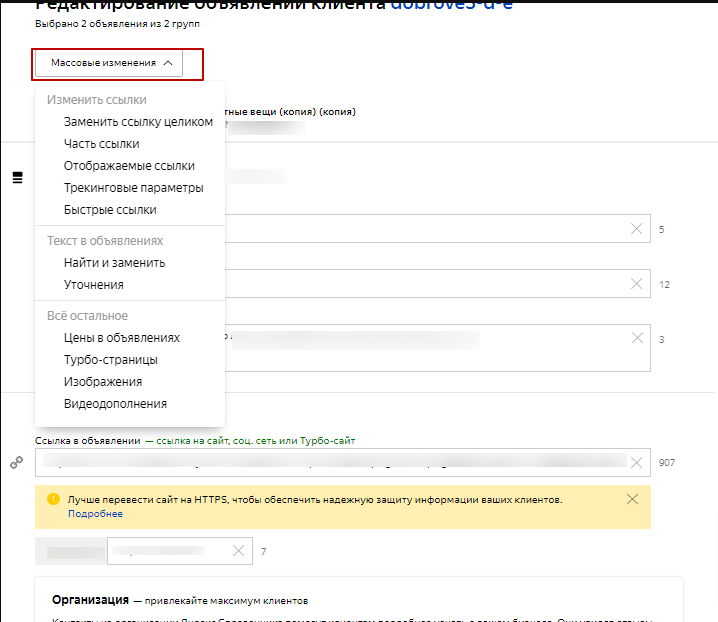
Task: Choose Изображения from the dropdown menu
Action: coord(102,382)
